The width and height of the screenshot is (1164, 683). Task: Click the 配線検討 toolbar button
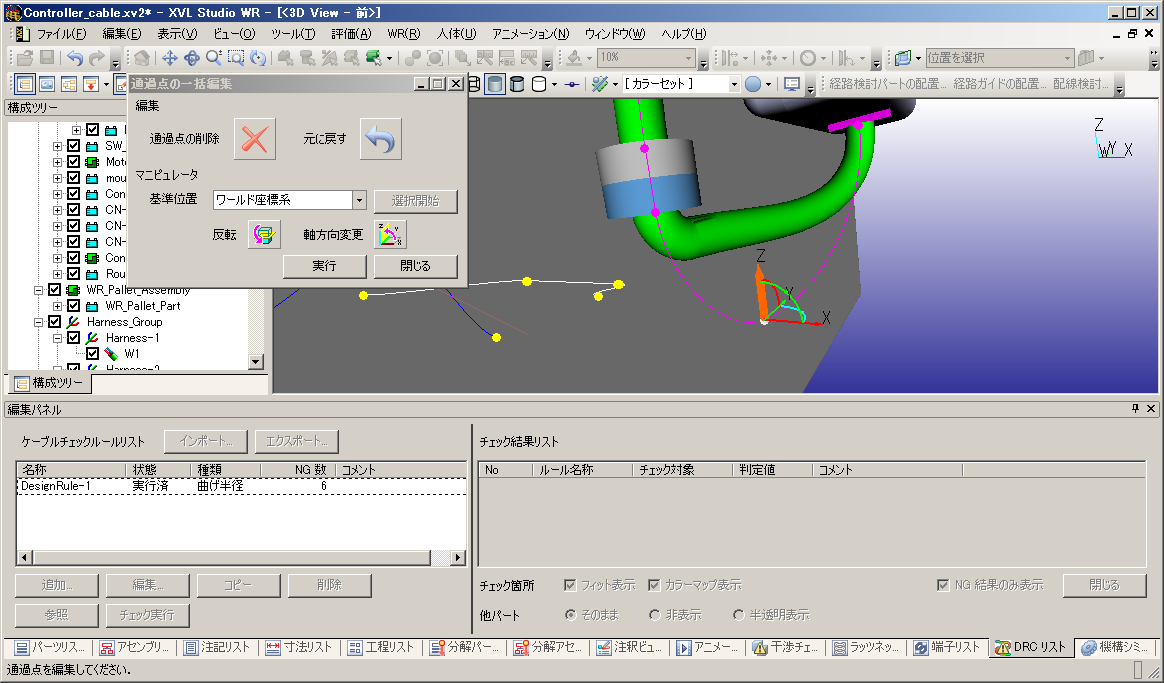pyautogui.click(x=1080, y=84)
